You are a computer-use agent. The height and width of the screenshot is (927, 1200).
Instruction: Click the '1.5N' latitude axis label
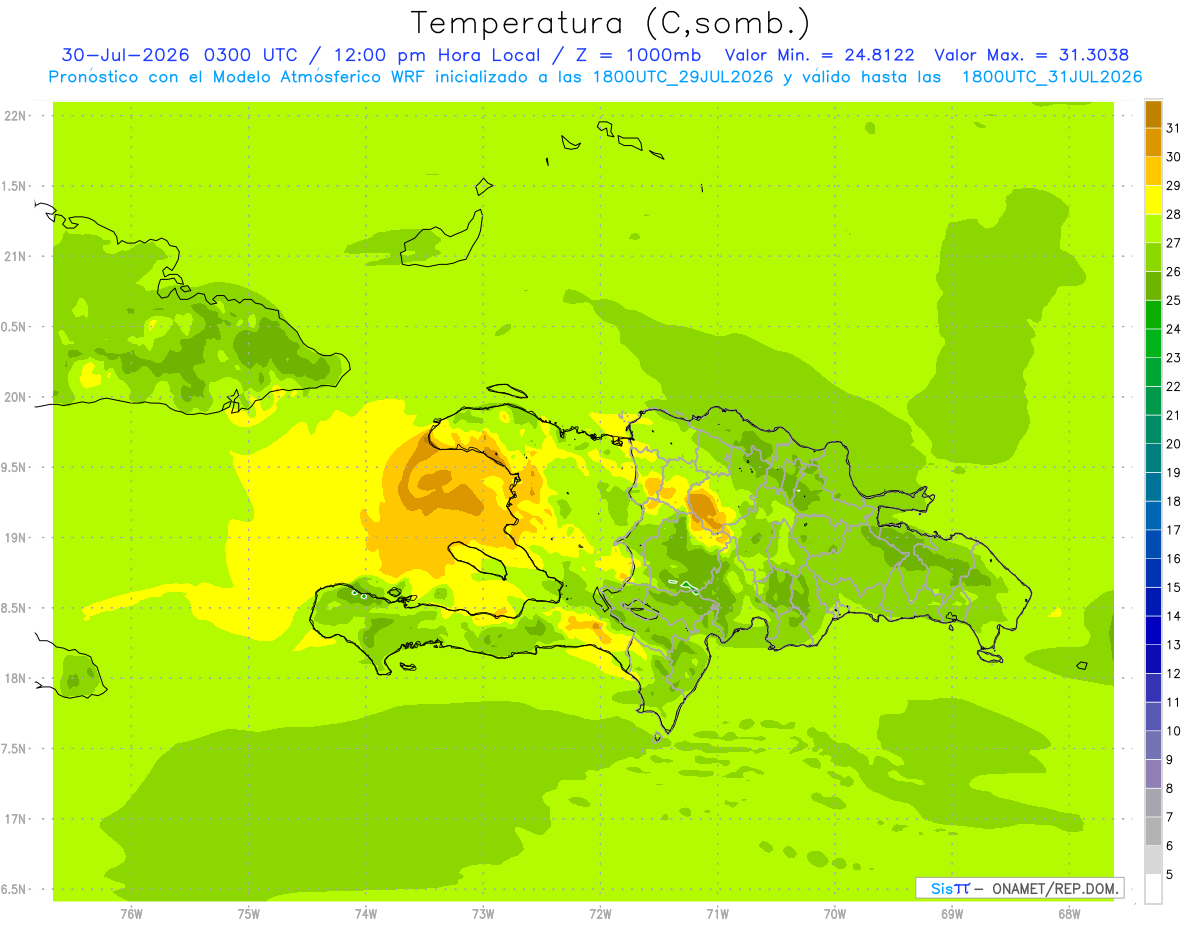pos(15,187)
